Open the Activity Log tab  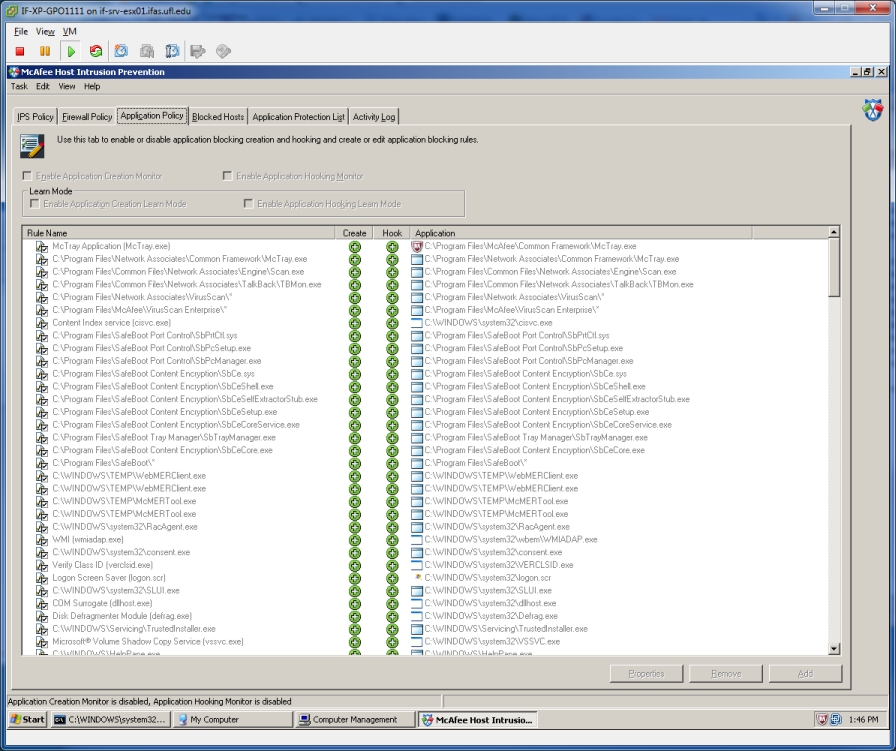coord(374,117)
